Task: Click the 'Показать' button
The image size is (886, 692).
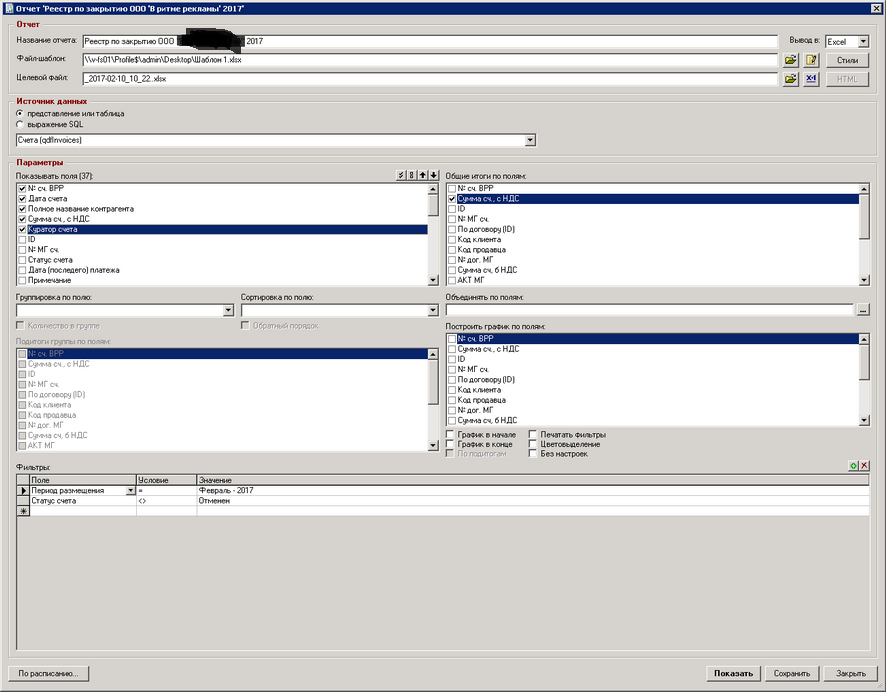Action: pyautogui.click(x=733, y=673)
